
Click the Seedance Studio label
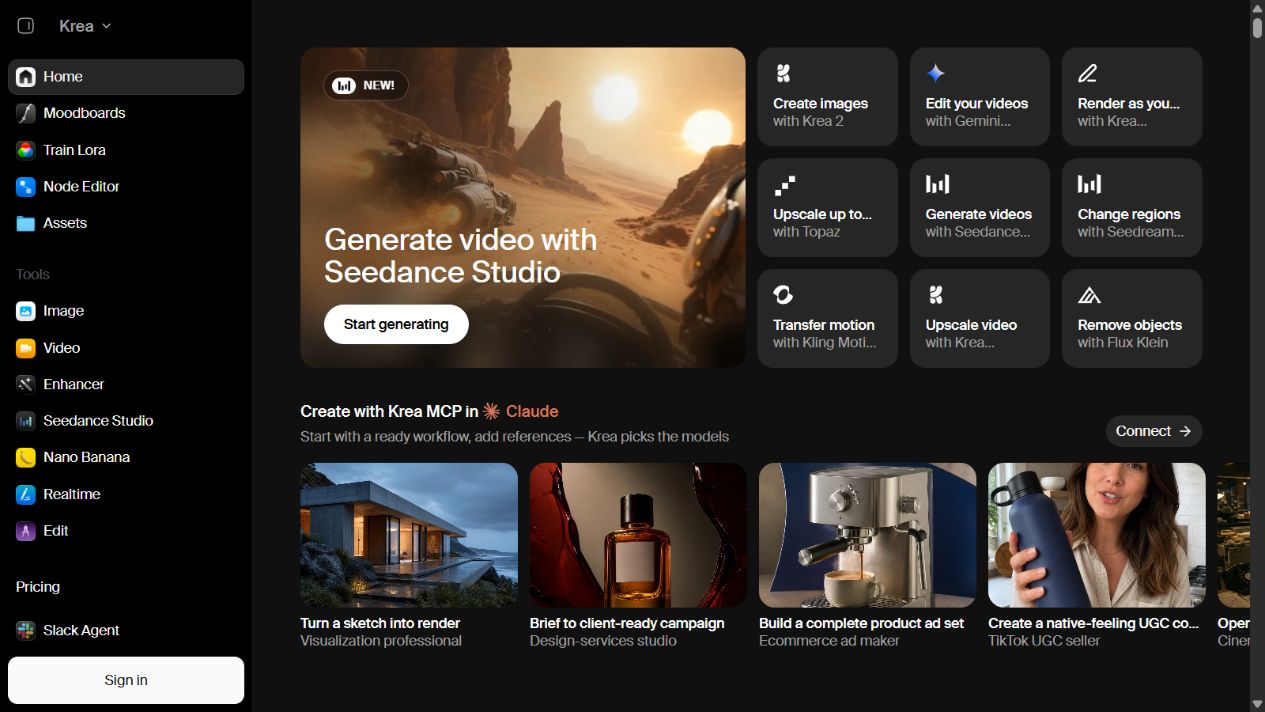[98, 421]
